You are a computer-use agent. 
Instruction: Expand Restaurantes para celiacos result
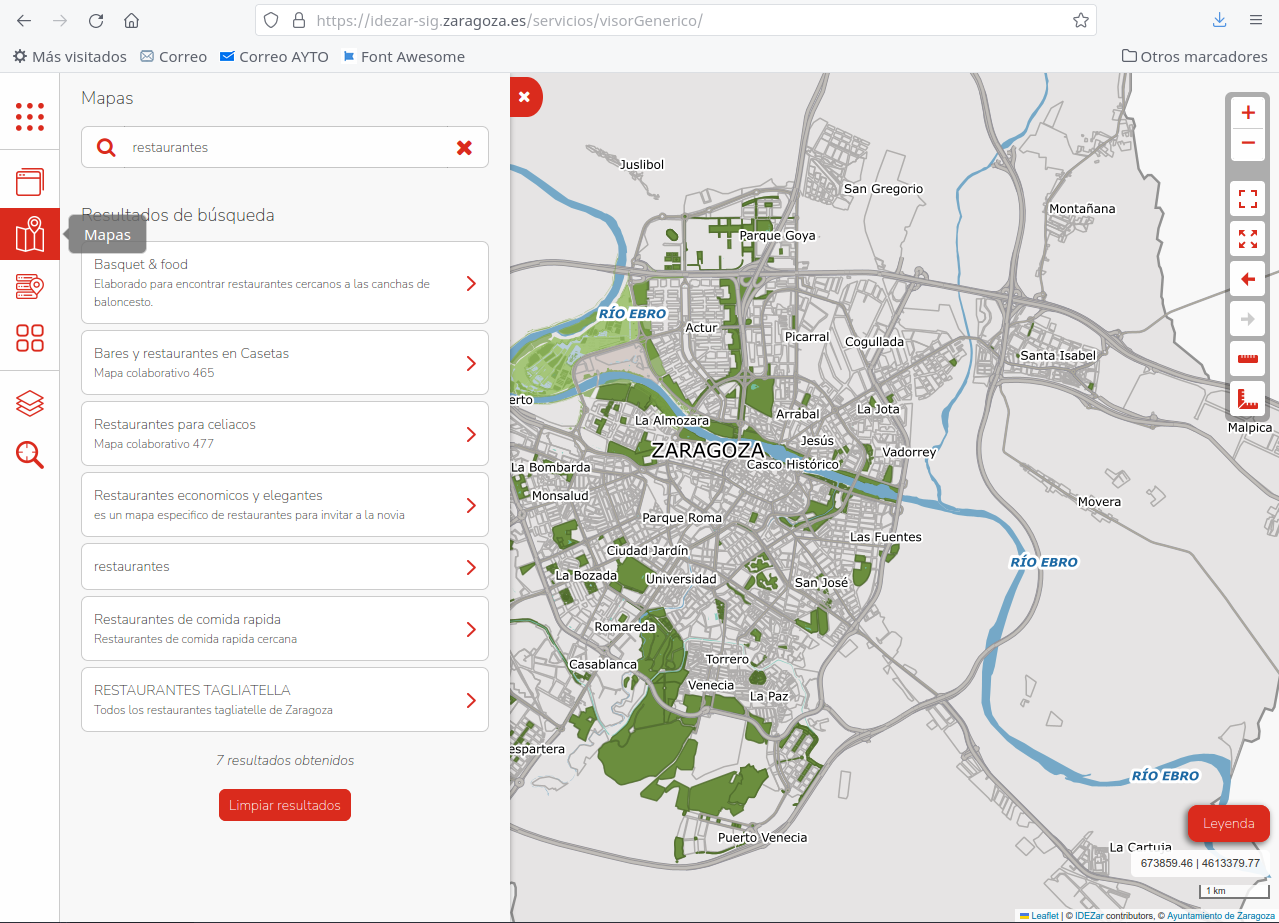pos(471,434)
